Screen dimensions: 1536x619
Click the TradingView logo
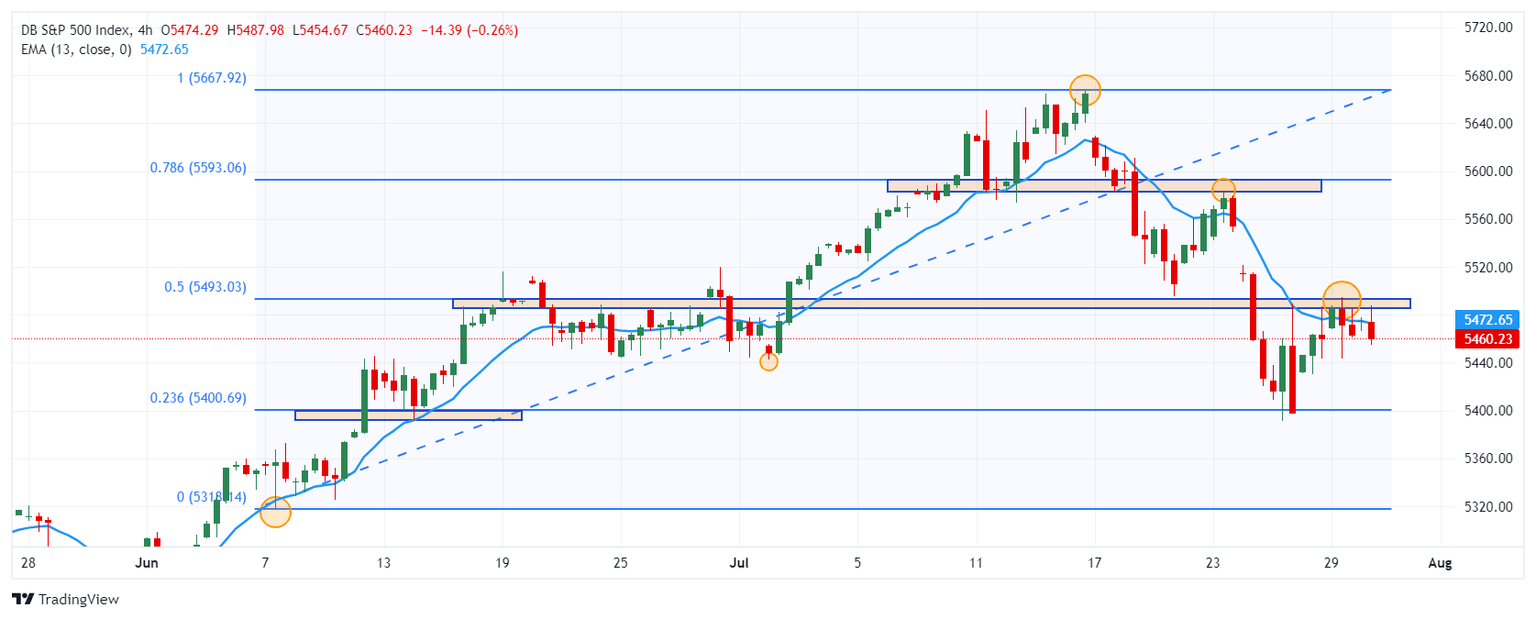(65, 599)
